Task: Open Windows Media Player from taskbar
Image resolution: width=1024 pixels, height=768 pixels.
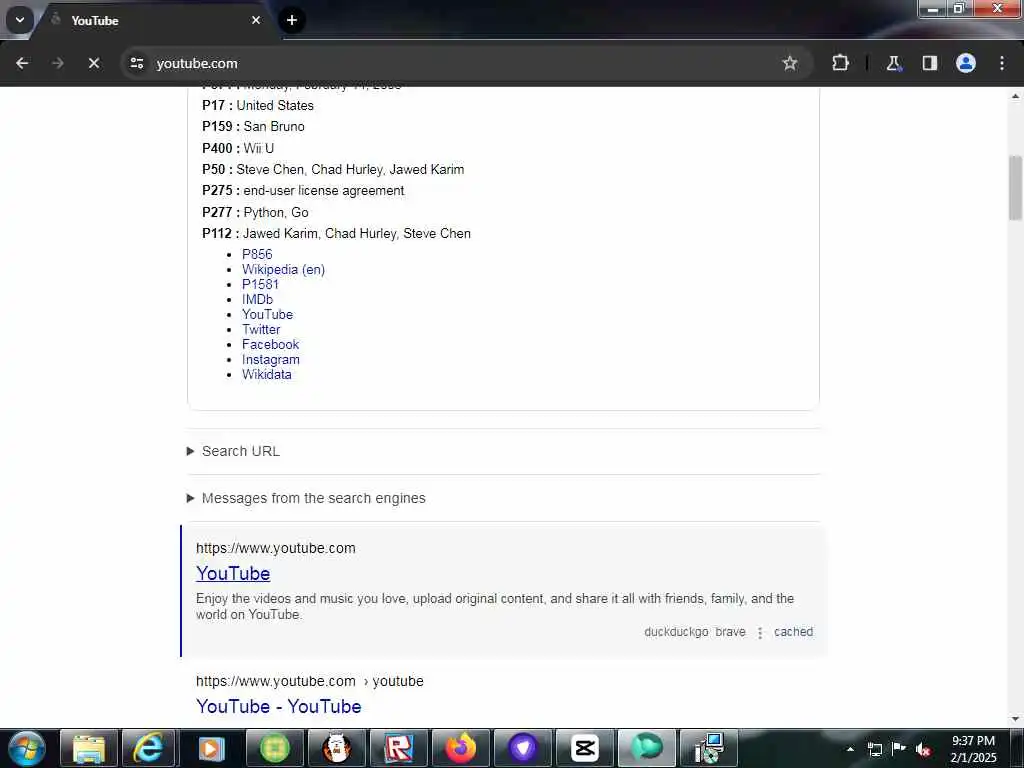Action: 210,748
